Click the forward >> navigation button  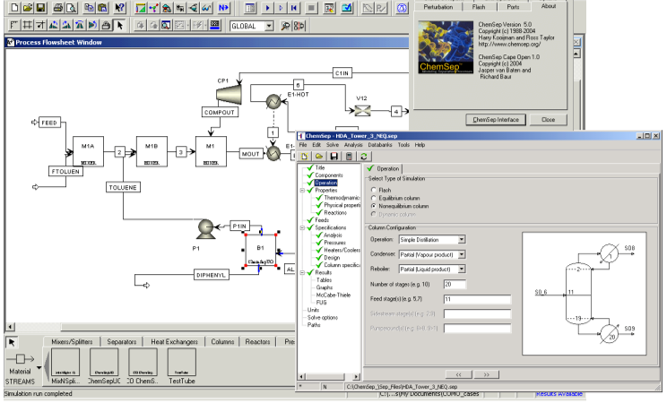click(486, 374)
